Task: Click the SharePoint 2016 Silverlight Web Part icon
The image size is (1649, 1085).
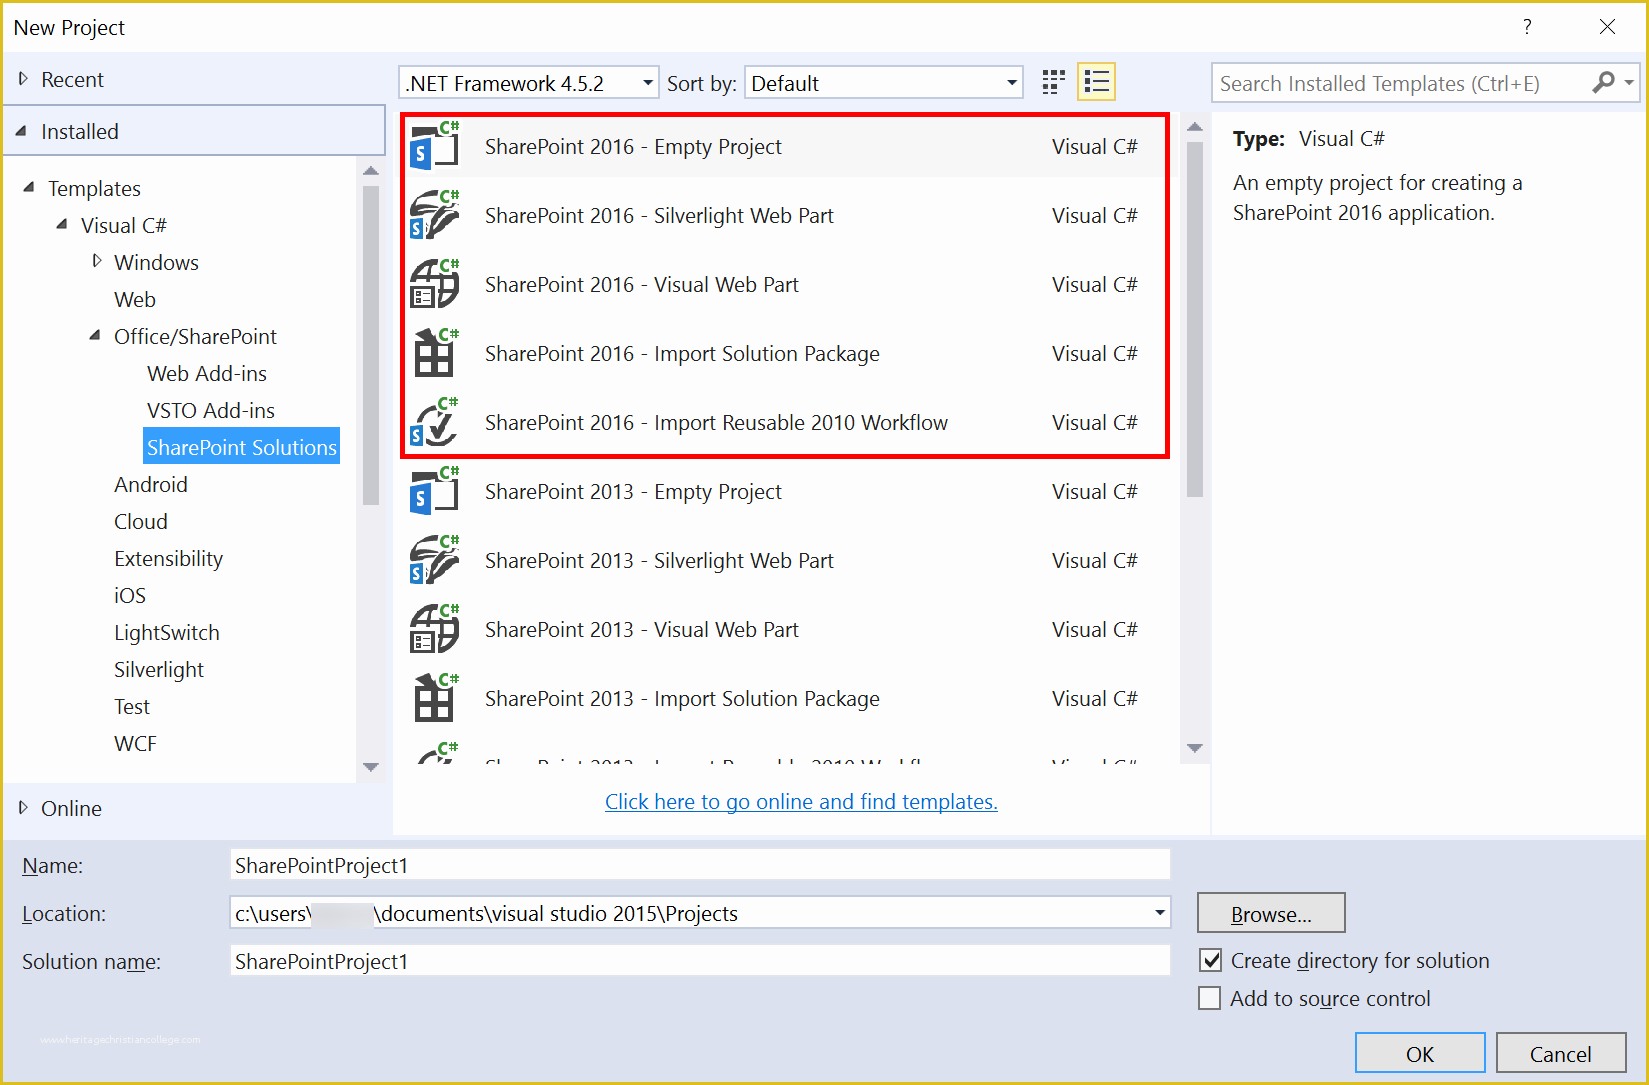Action: coord(434,215)
